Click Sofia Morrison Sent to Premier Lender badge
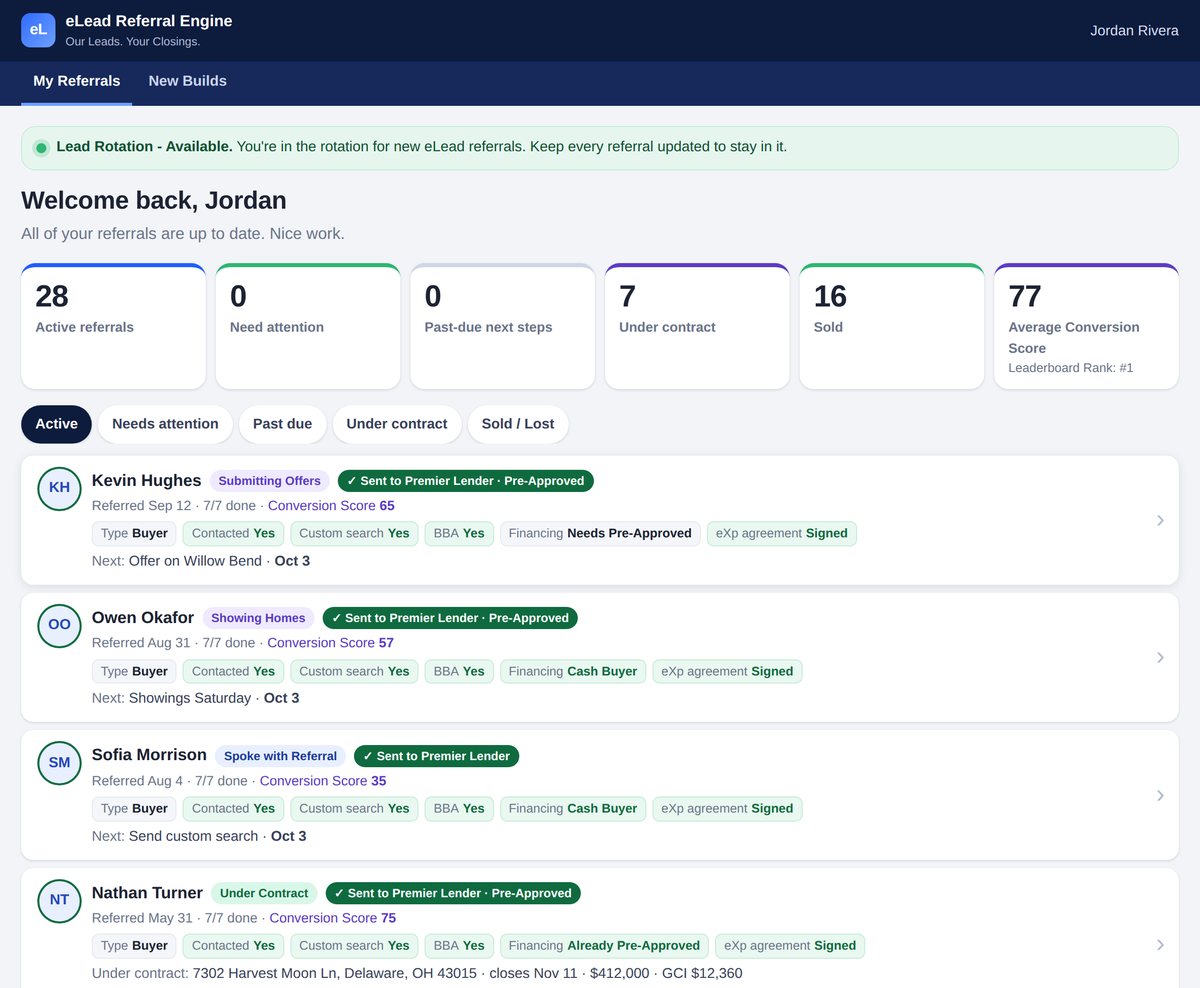1200x988 pixels. click(x=436, y=756)
